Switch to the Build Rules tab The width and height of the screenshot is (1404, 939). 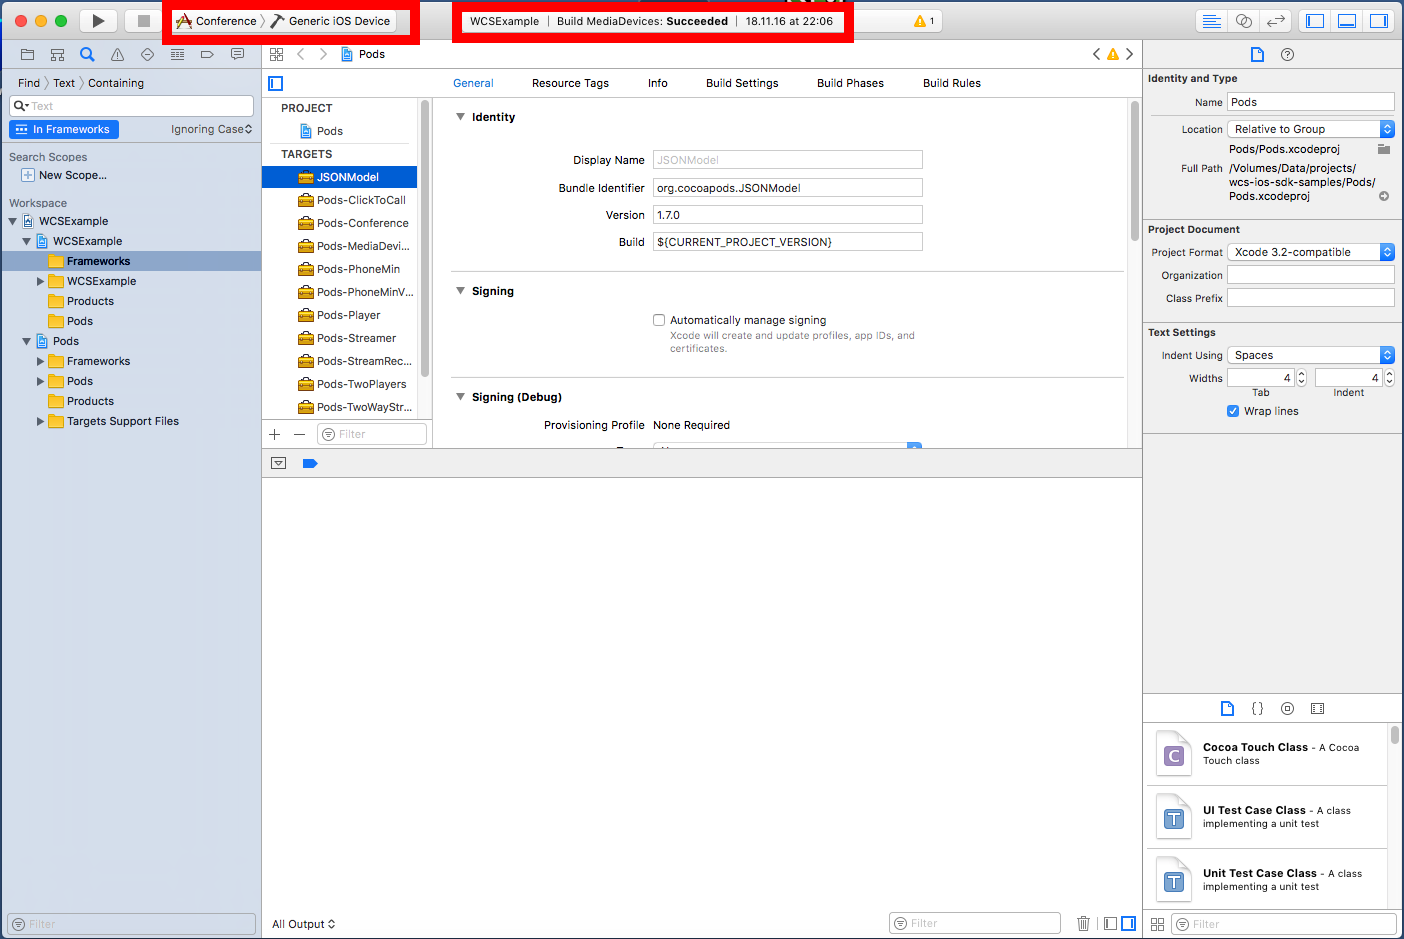click(951, 83)
